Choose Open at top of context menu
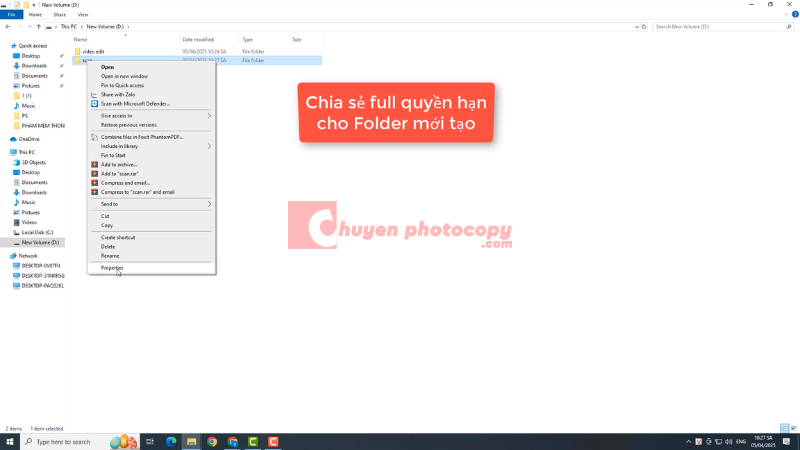Image resolution: width=800 pixels, height=450 pixels. (x=151, y=67)
